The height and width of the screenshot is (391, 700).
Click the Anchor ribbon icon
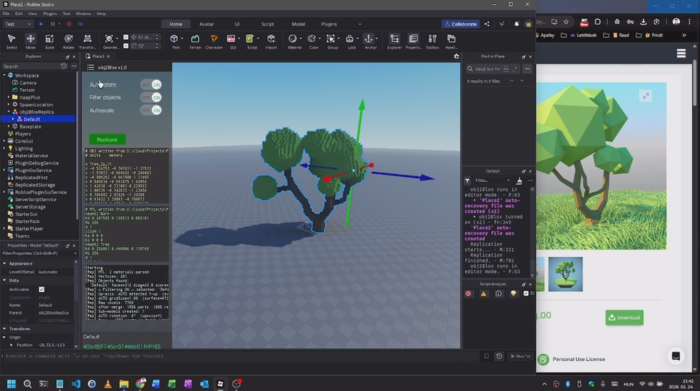(x=369, y=41)
